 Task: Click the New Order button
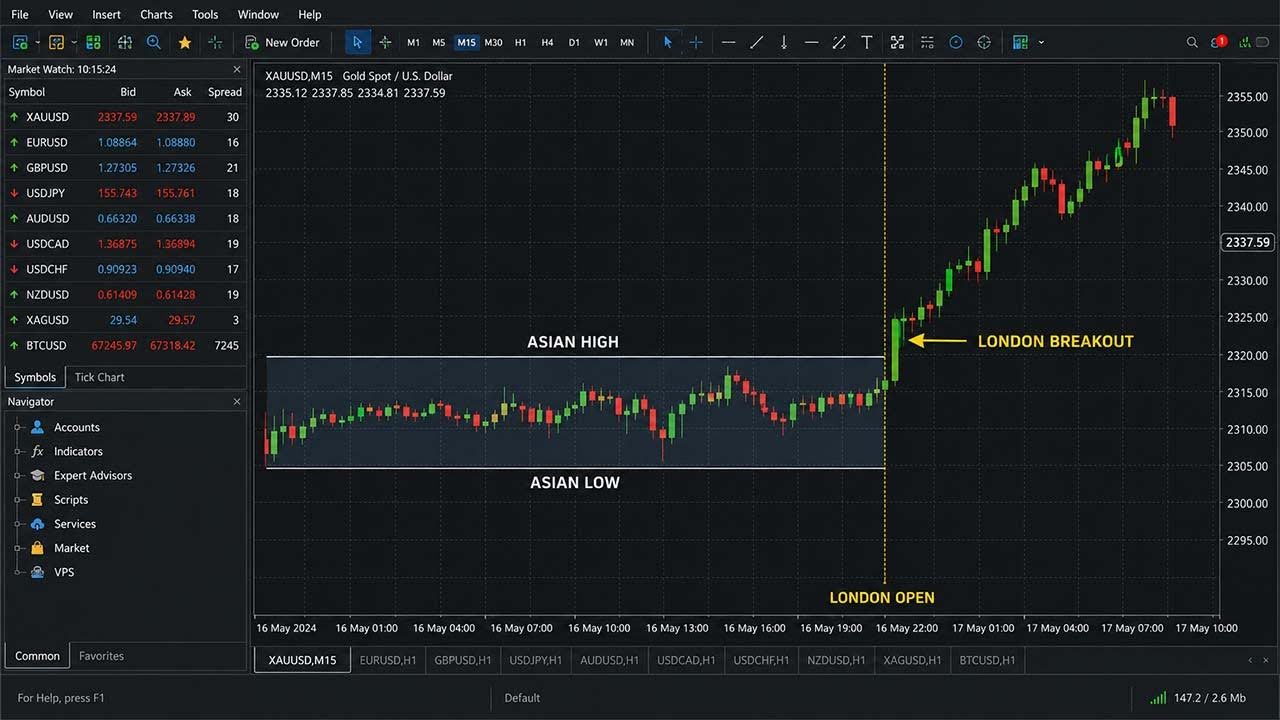282,42
